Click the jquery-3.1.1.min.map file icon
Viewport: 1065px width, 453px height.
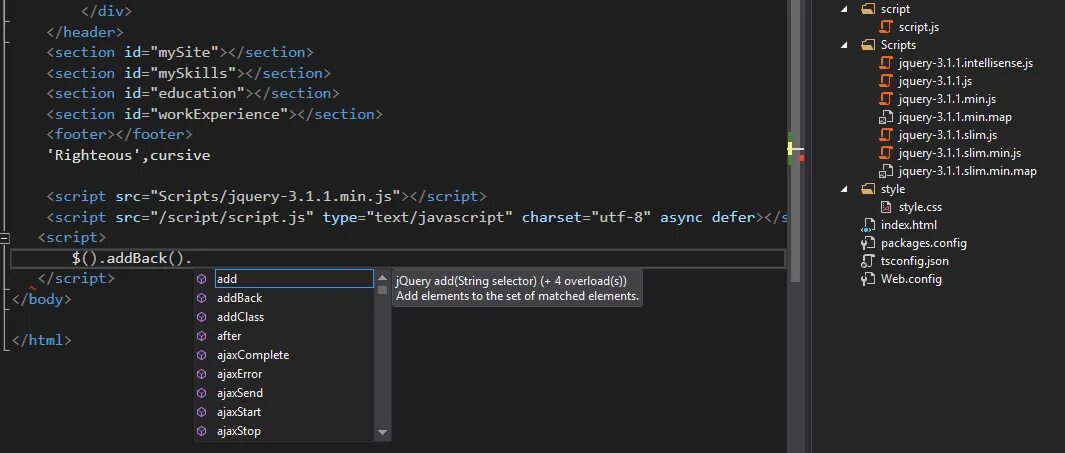pos(886,117)
